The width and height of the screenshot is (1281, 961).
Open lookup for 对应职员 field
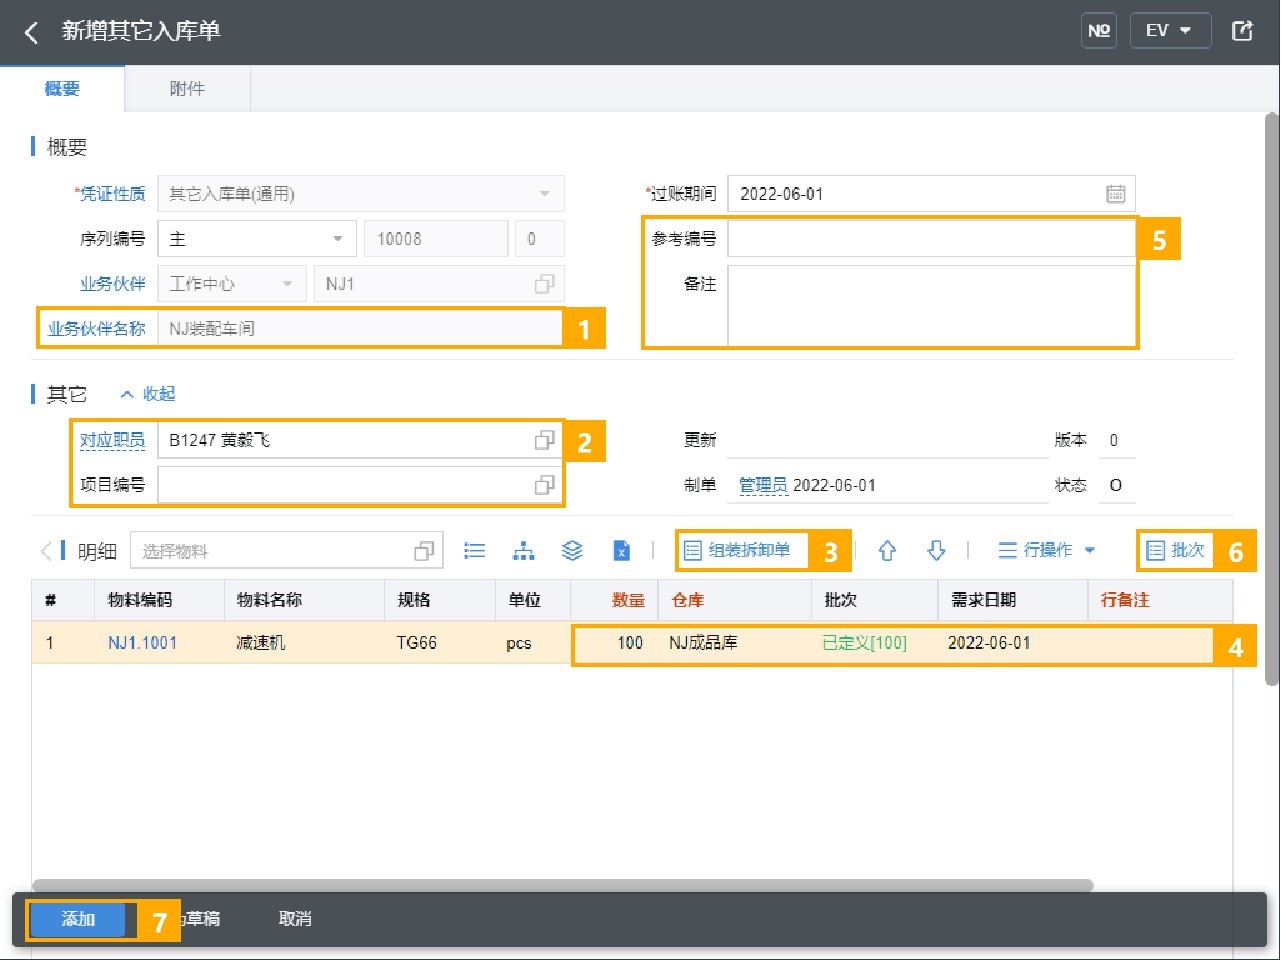544,440
